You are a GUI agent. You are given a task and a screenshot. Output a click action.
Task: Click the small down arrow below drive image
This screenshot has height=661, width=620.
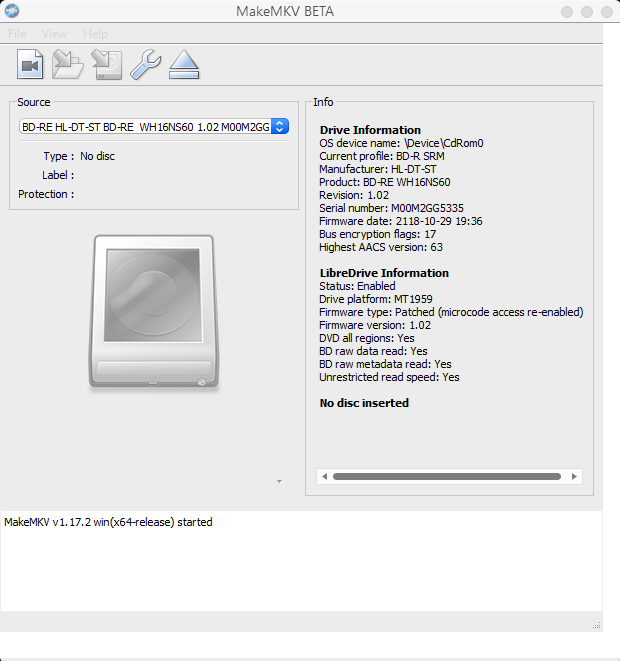click(x=279, y=481)
